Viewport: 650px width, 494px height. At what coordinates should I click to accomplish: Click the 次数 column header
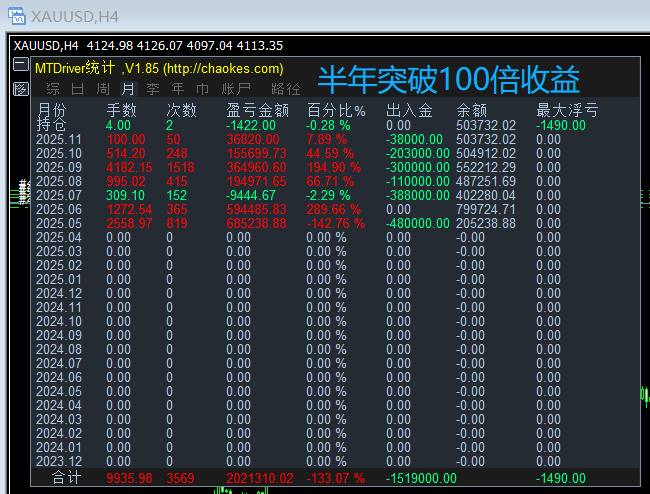point(181,111)
